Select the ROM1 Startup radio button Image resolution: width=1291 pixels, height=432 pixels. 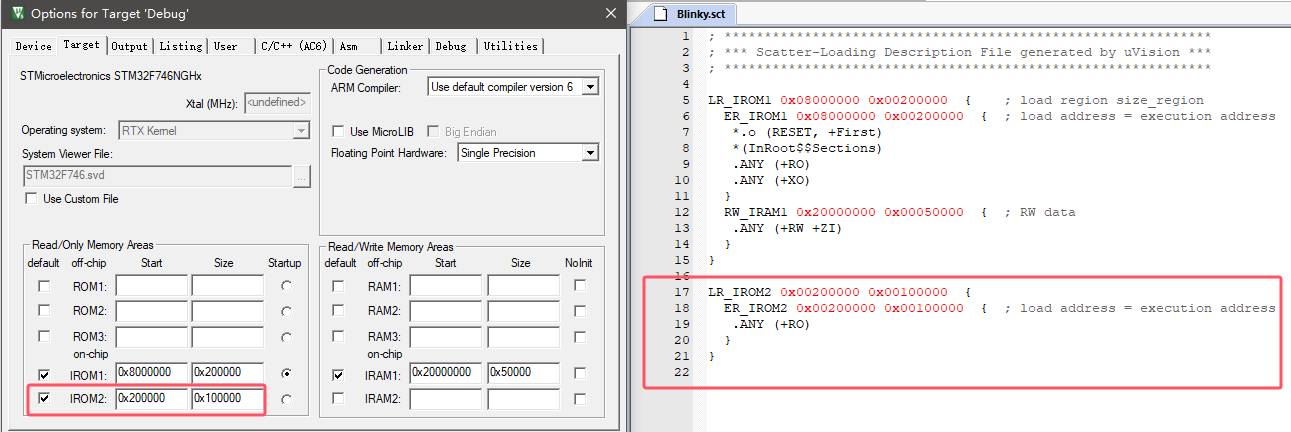(289, 286)
